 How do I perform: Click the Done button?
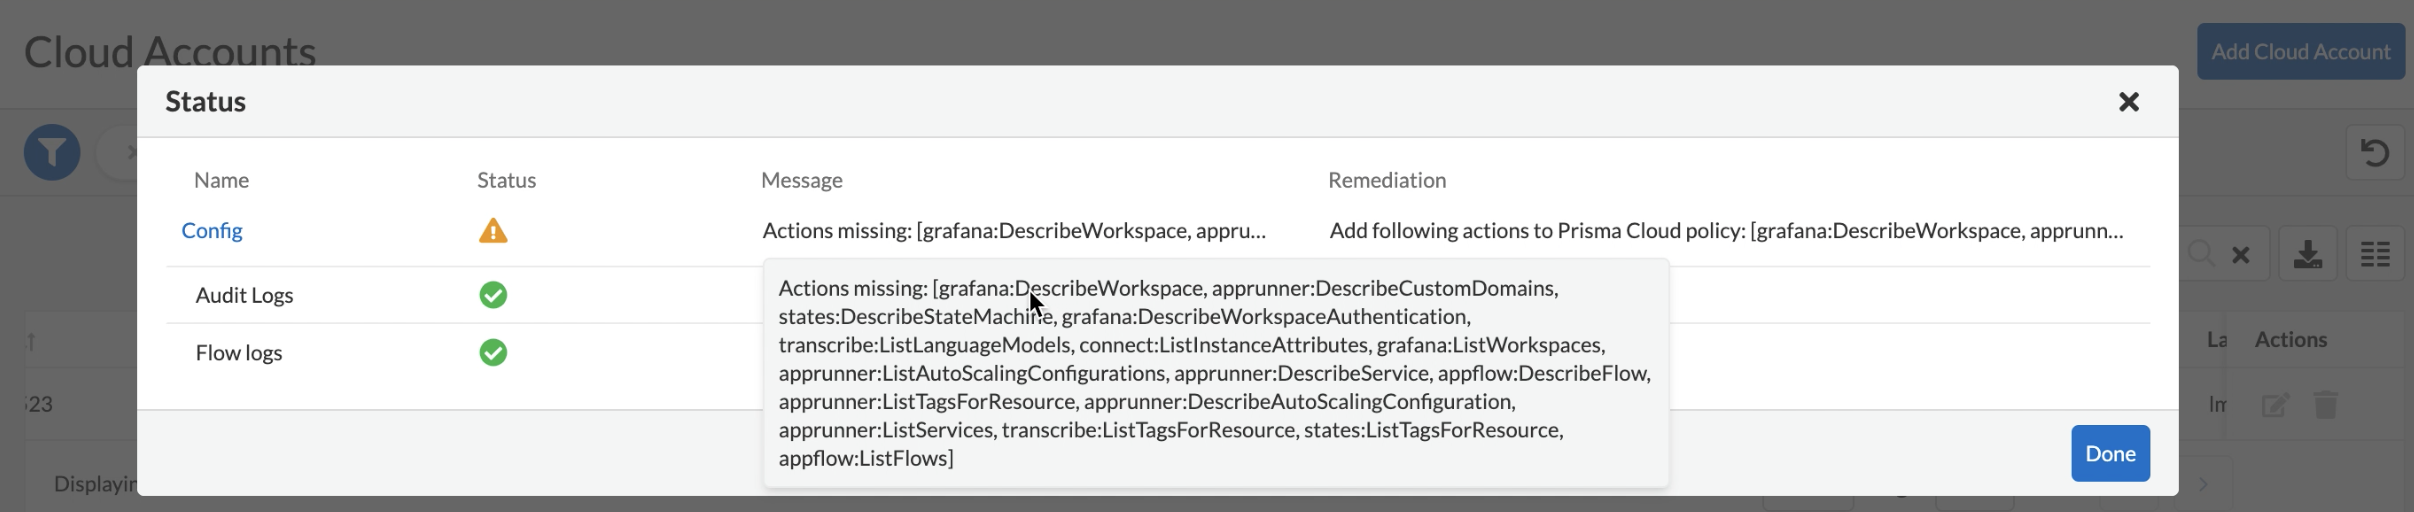coord(2110,454)
